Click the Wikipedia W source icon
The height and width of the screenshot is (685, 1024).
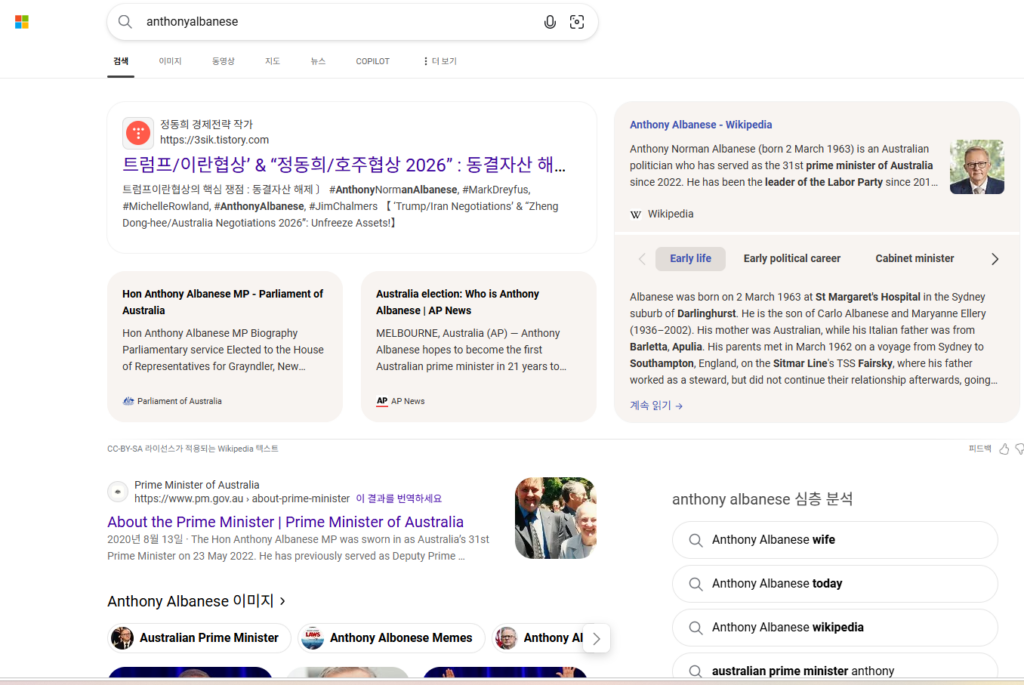click(635, 214)
